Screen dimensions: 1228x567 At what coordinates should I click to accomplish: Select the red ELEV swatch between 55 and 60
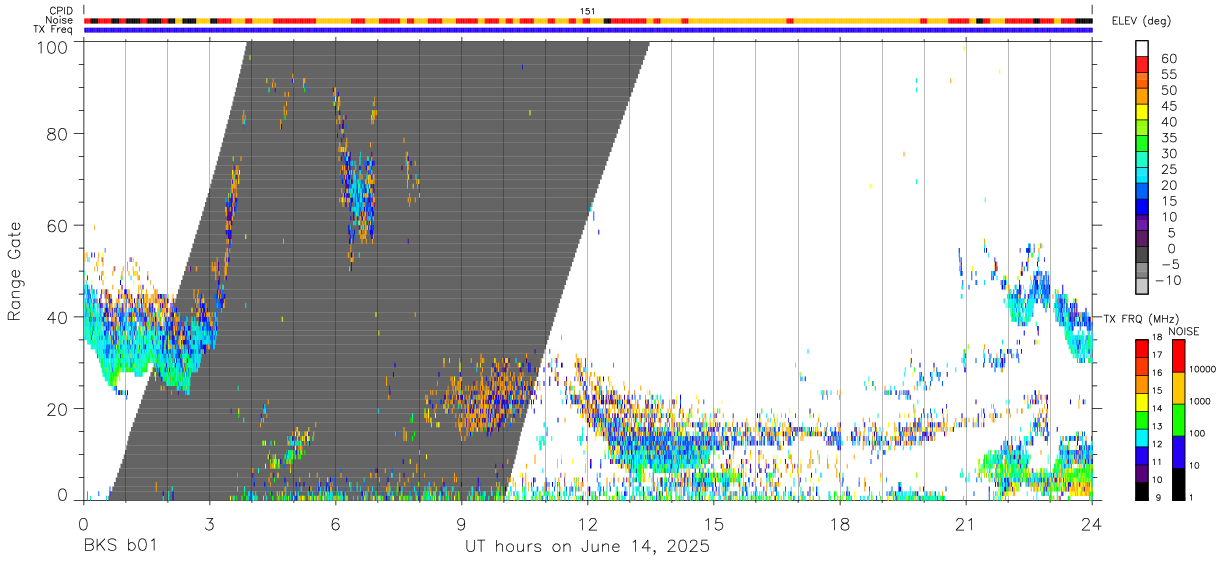pos(1142,64)
